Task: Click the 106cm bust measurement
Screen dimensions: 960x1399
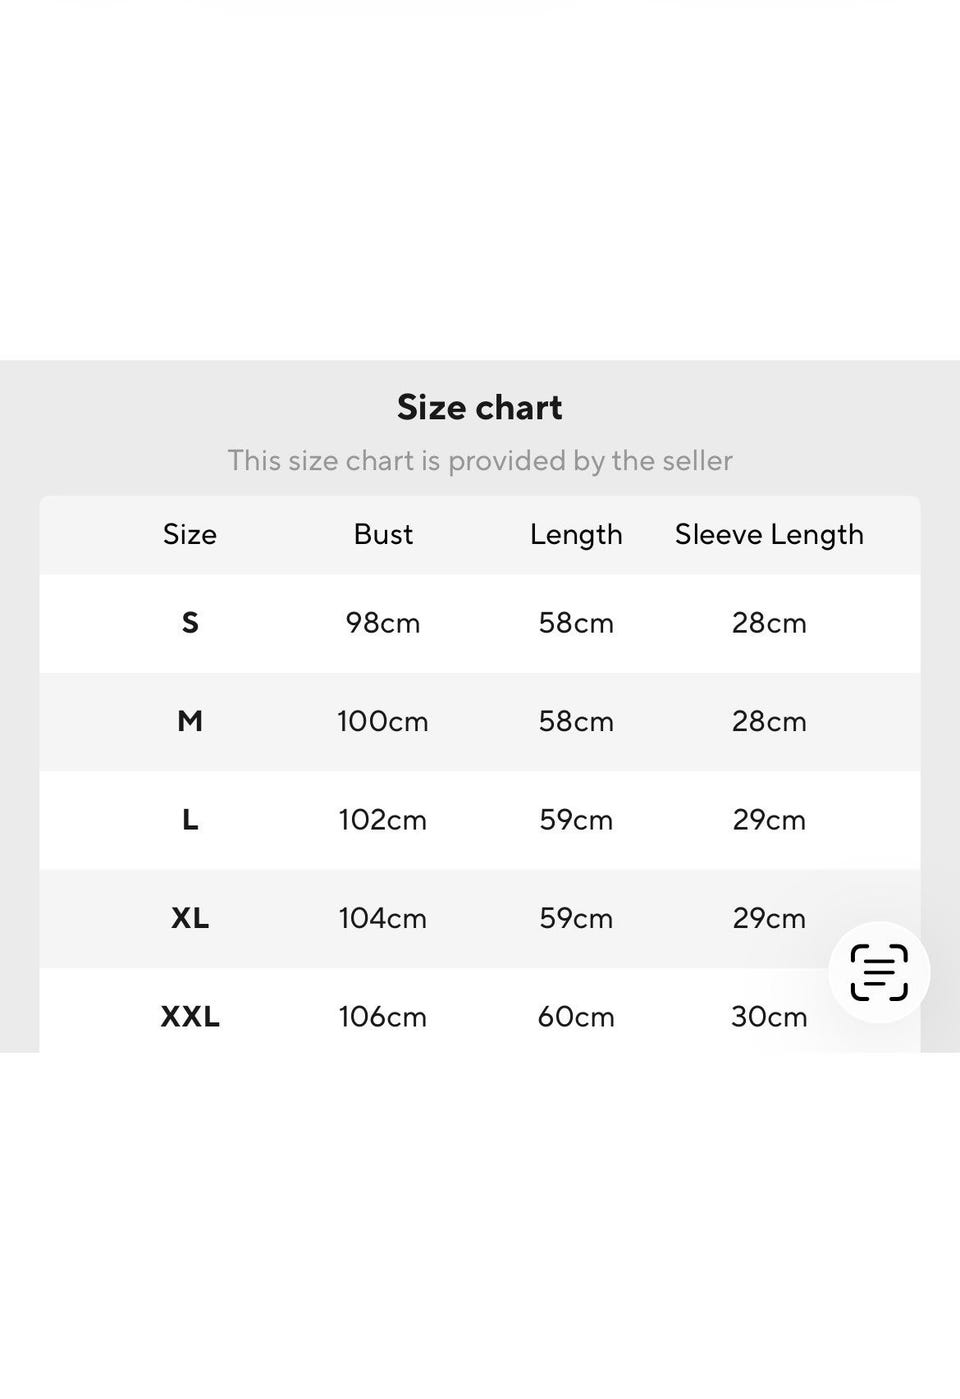Action: point(383,1016)
